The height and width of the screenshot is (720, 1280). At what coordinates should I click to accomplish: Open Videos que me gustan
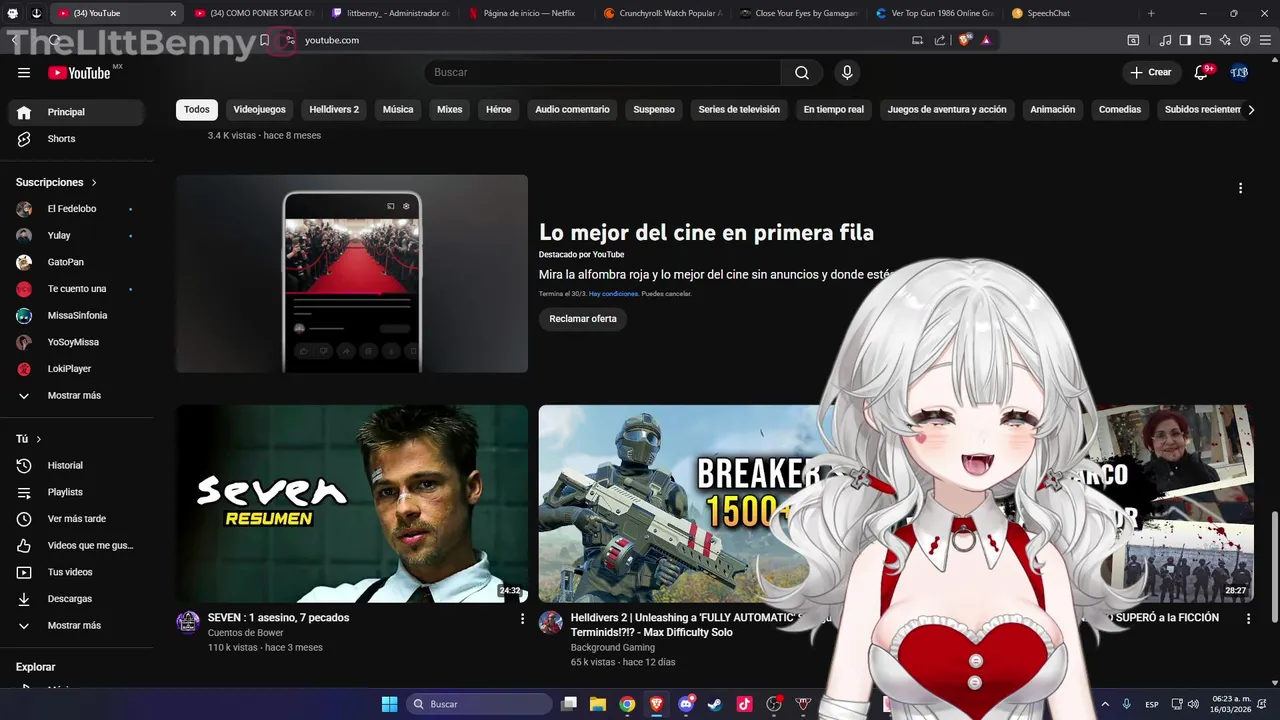tap(76, 545)
